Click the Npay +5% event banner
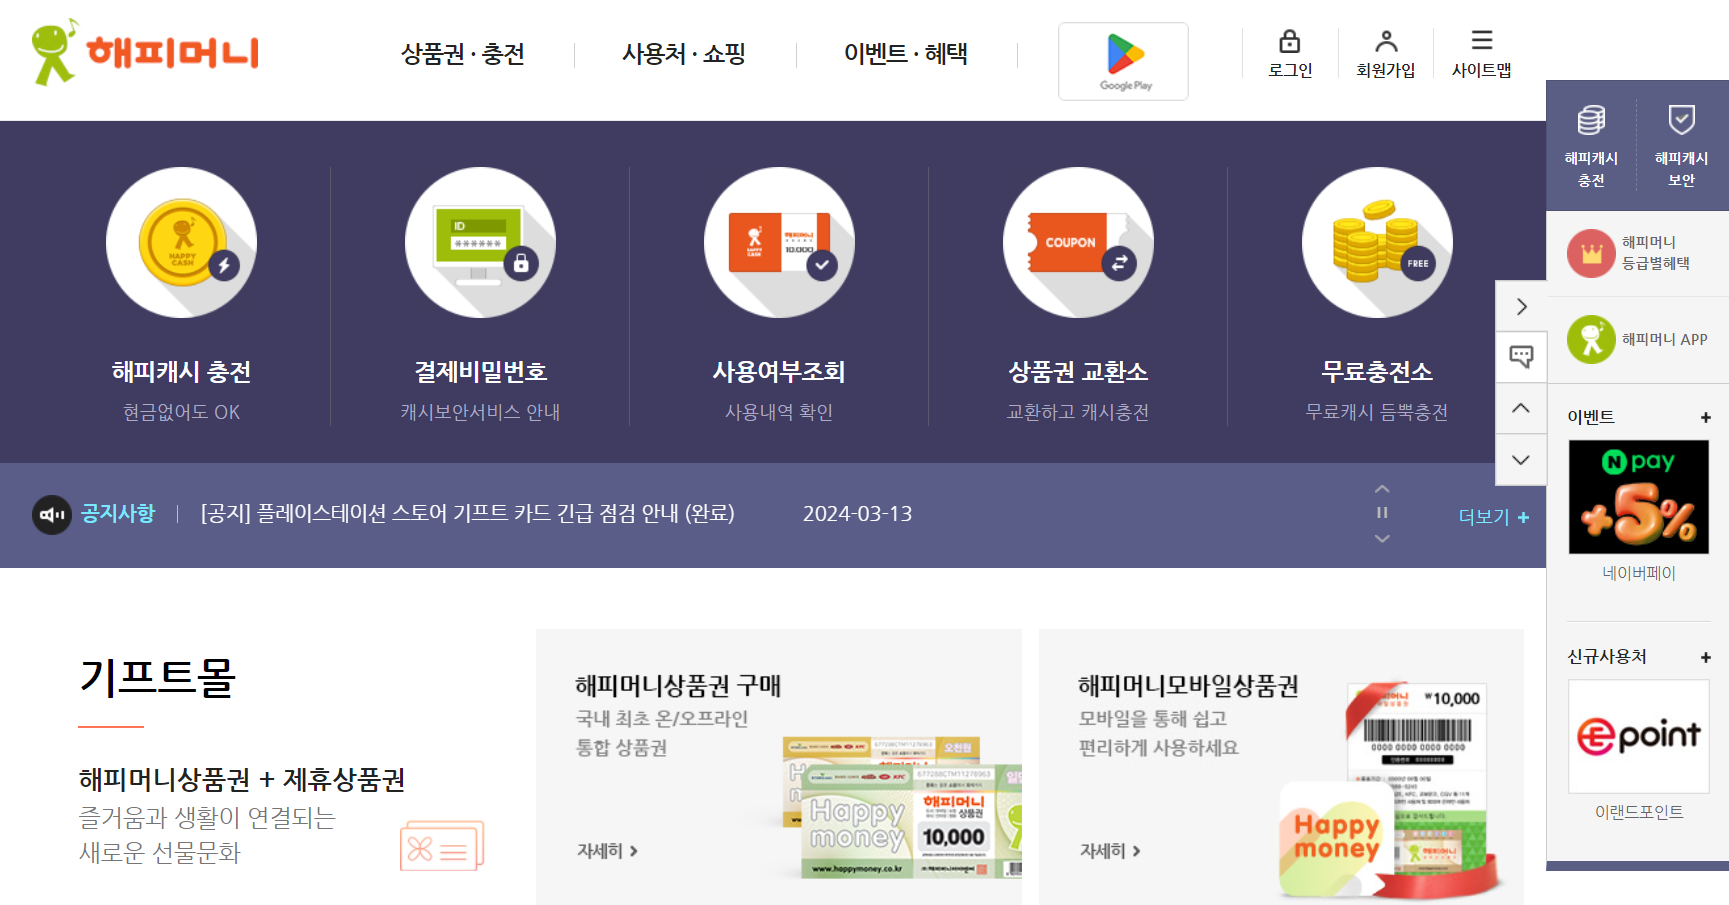1729x905 pixels. pyautogui.click(x=1638, y=496)
